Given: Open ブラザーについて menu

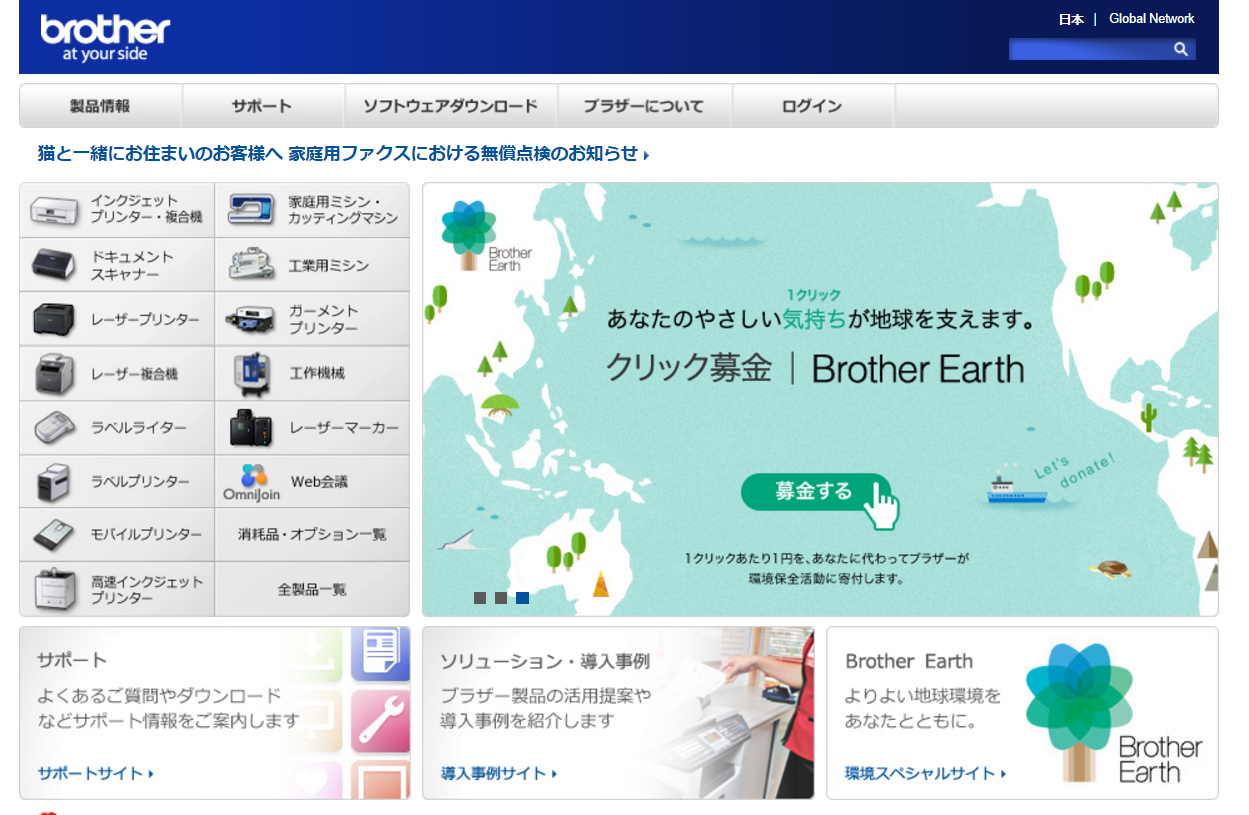Looking at the screenshot, I should 644,106.
